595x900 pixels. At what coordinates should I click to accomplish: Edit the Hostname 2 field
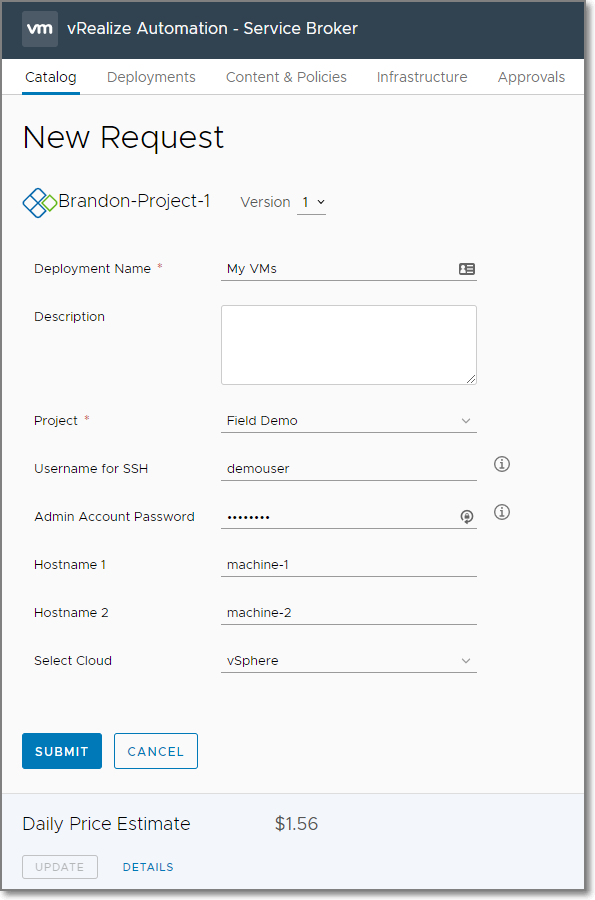tap(349, 613)
